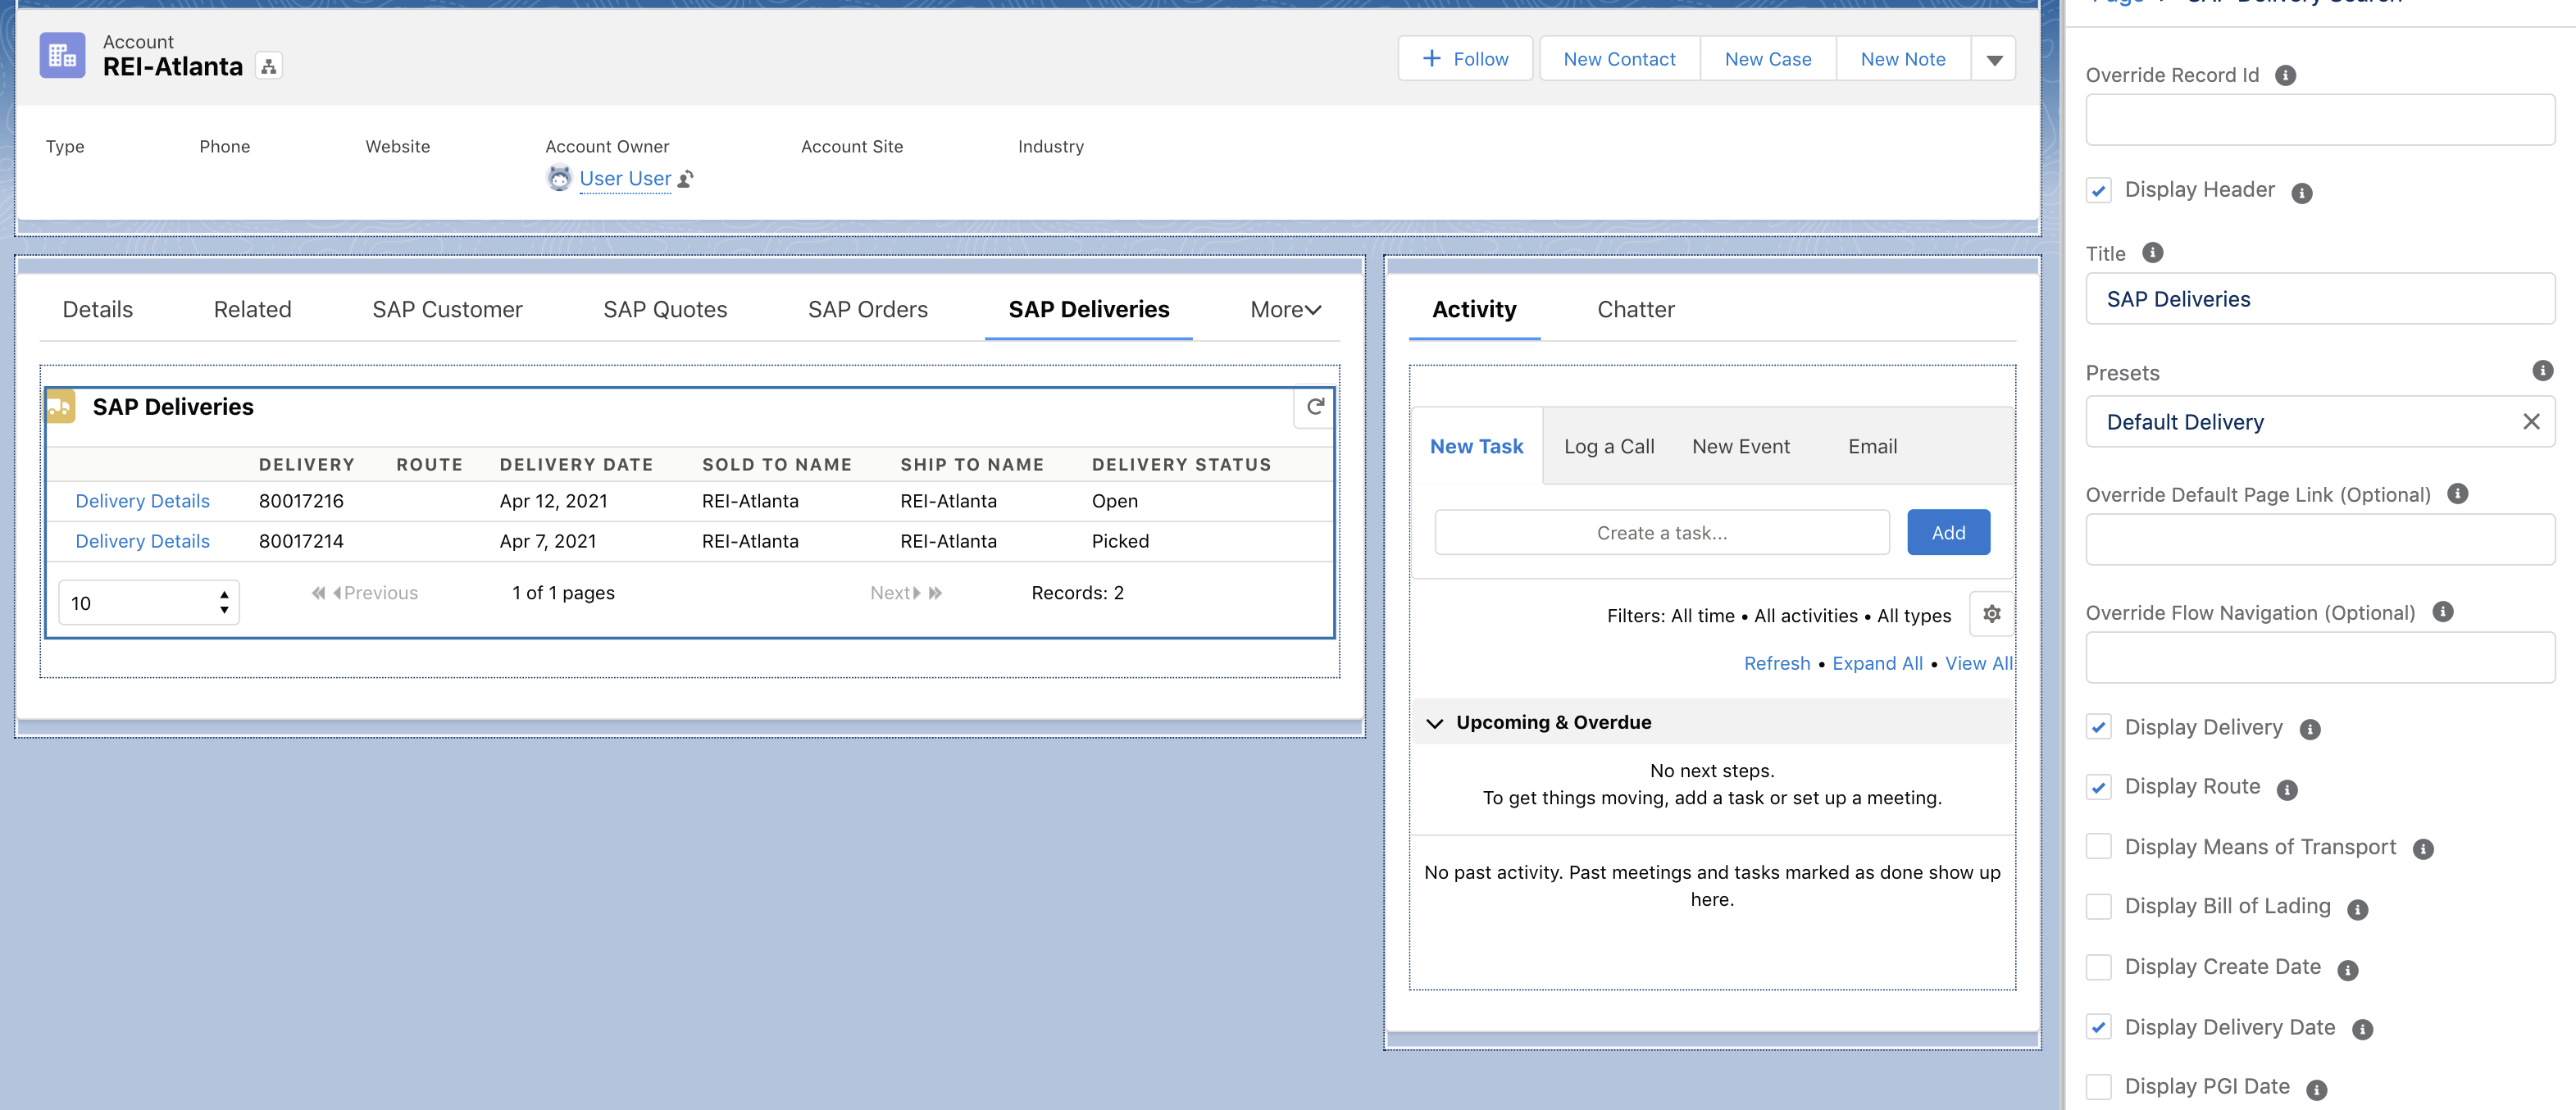2576x1110 pixels.
Task: Show info for Display Means of Transport
Action: pyautogui.click(x=2423, y=849)
